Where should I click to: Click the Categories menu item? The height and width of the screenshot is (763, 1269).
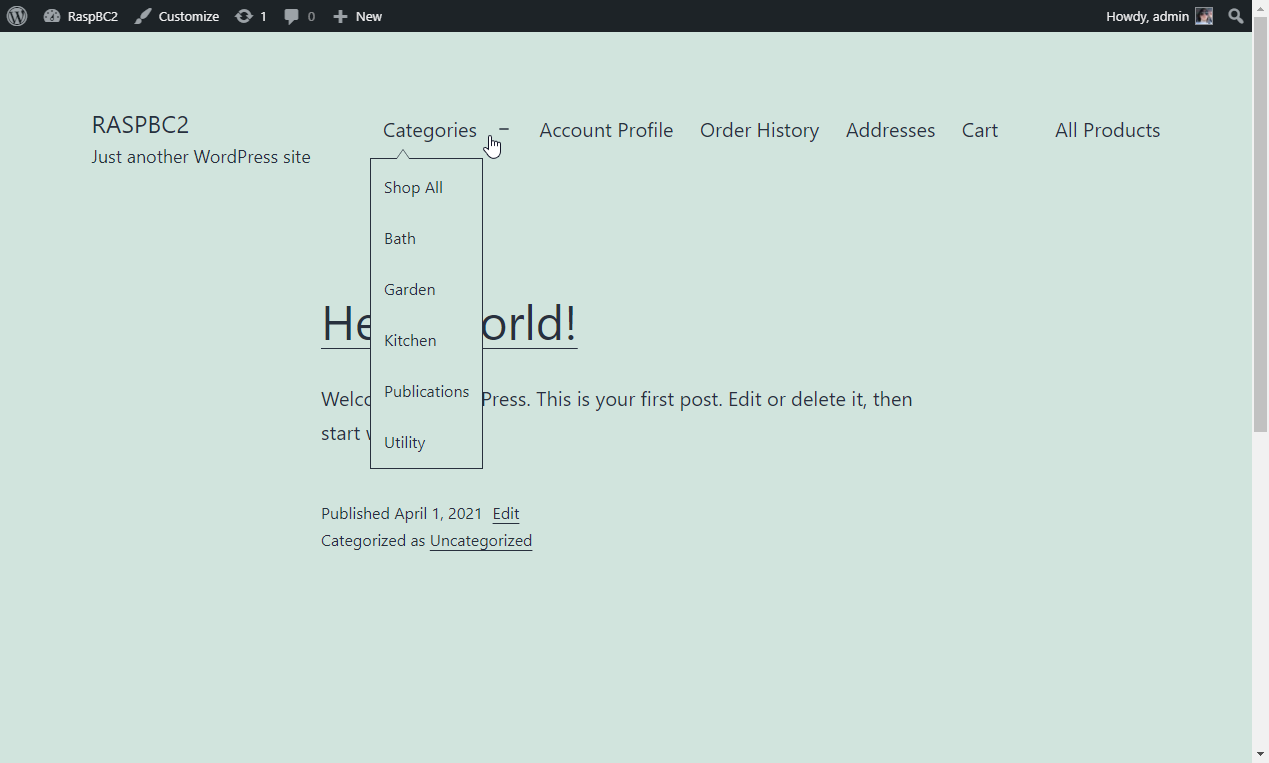(429, 130)
